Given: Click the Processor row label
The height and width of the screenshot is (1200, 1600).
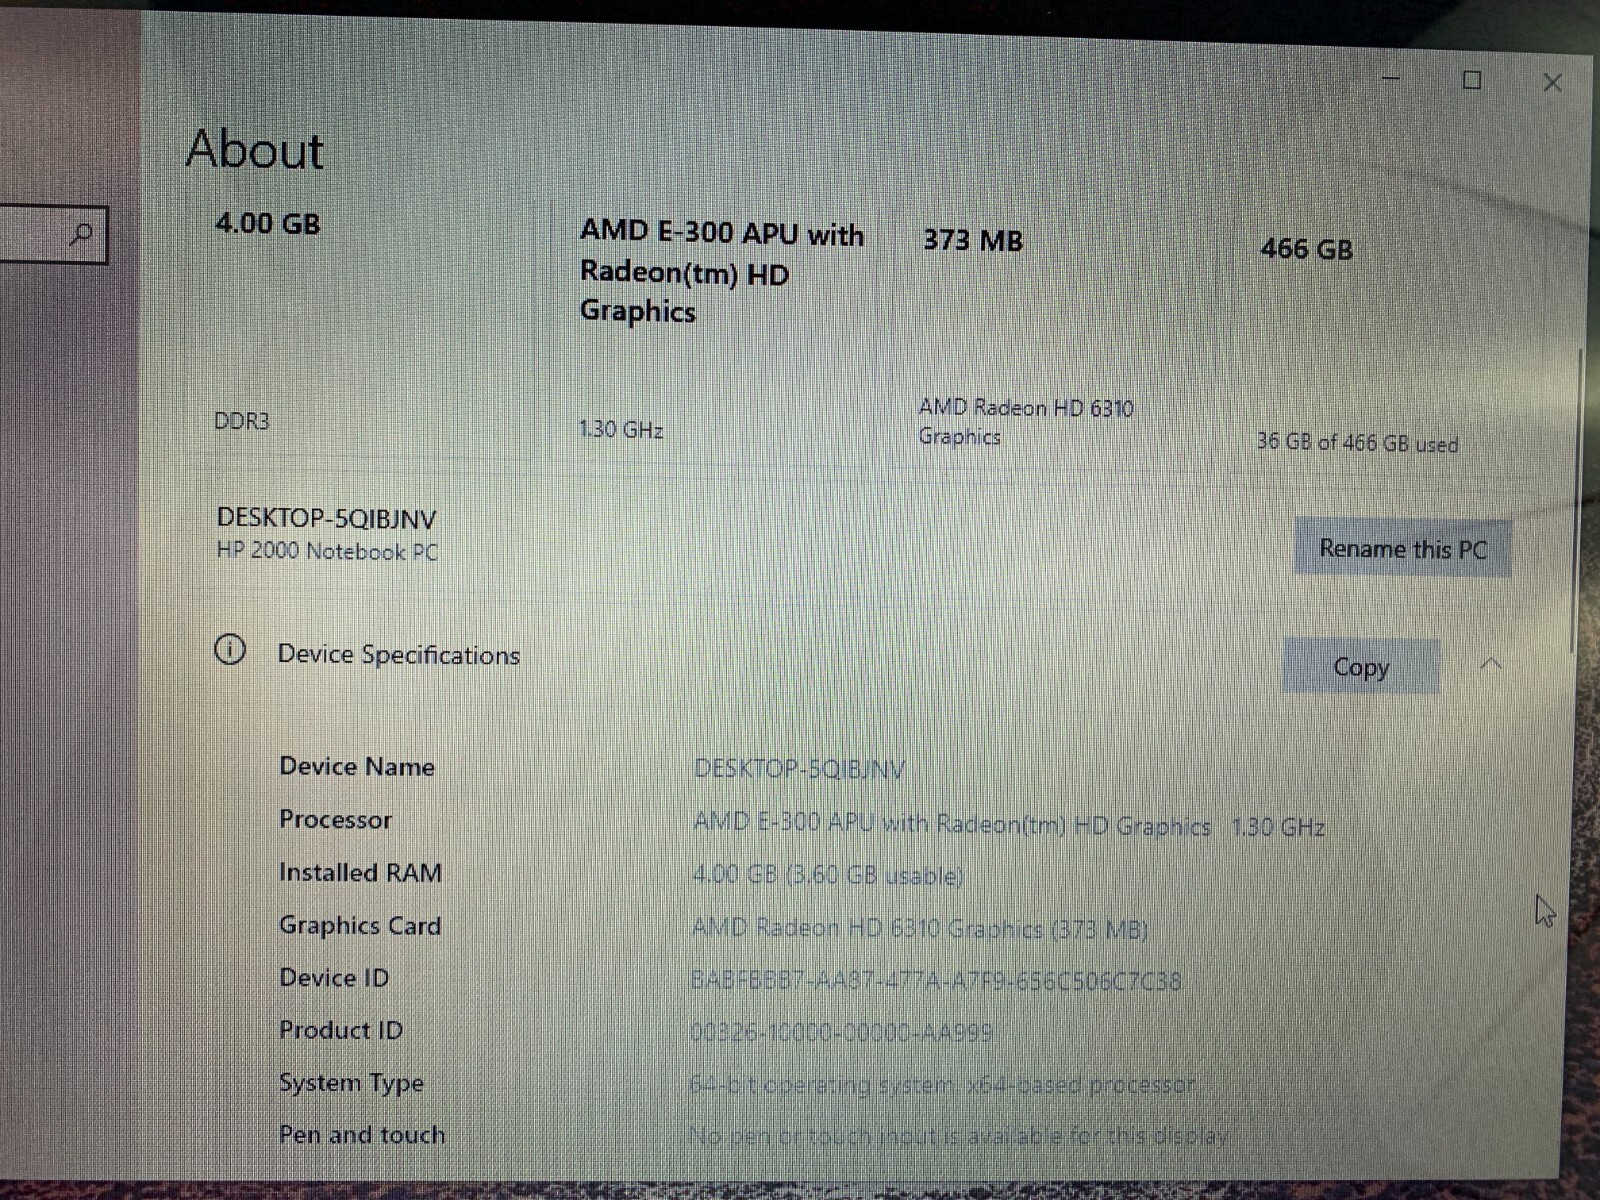Looking at the screenshot, I should [x=335, y=819].
